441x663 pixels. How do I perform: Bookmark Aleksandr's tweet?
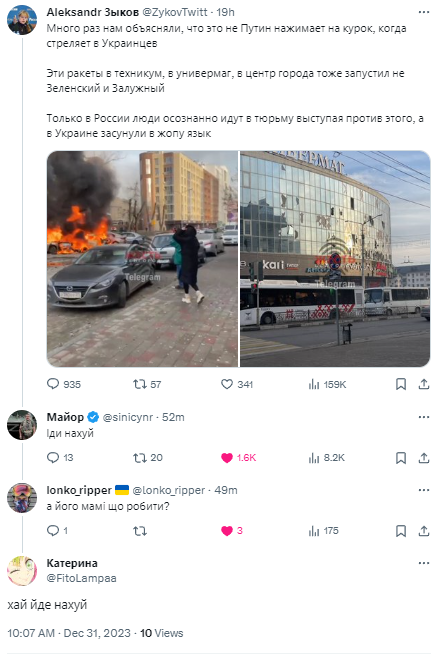[x=401, y=384]
